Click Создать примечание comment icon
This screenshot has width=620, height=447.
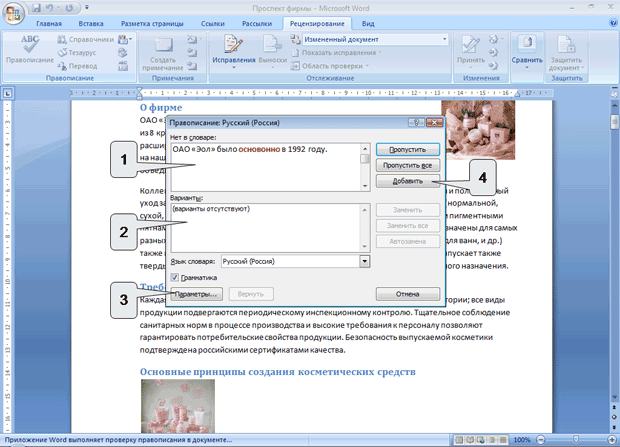pos(163,53)
